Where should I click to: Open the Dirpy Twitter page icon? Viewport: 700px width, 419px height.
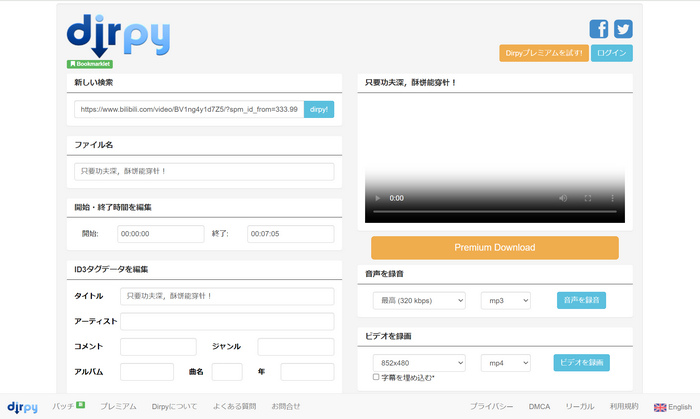pos(623,29)
